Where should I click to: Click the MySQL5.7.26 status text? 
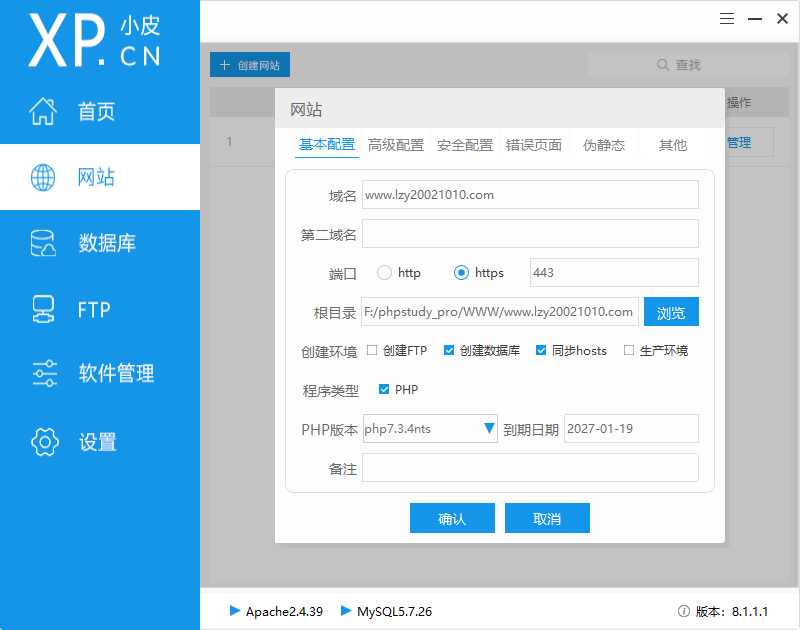[x=394, y=611]
